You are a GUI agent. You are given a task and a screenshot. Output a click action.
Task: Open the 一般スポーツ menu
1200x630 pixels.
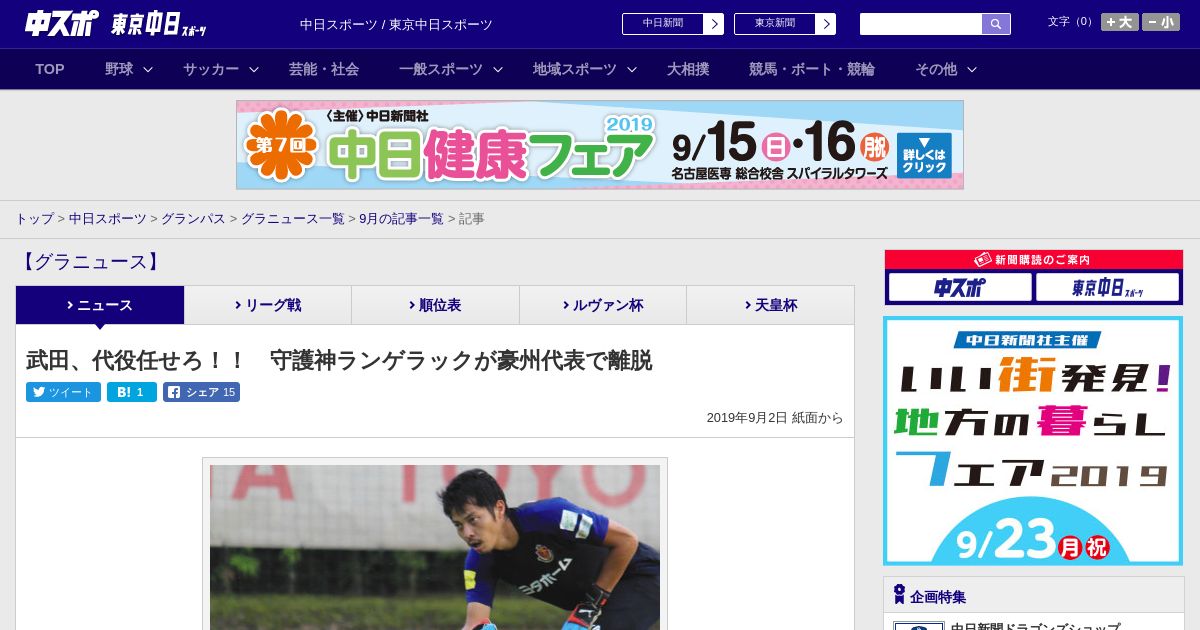[441, 69]
